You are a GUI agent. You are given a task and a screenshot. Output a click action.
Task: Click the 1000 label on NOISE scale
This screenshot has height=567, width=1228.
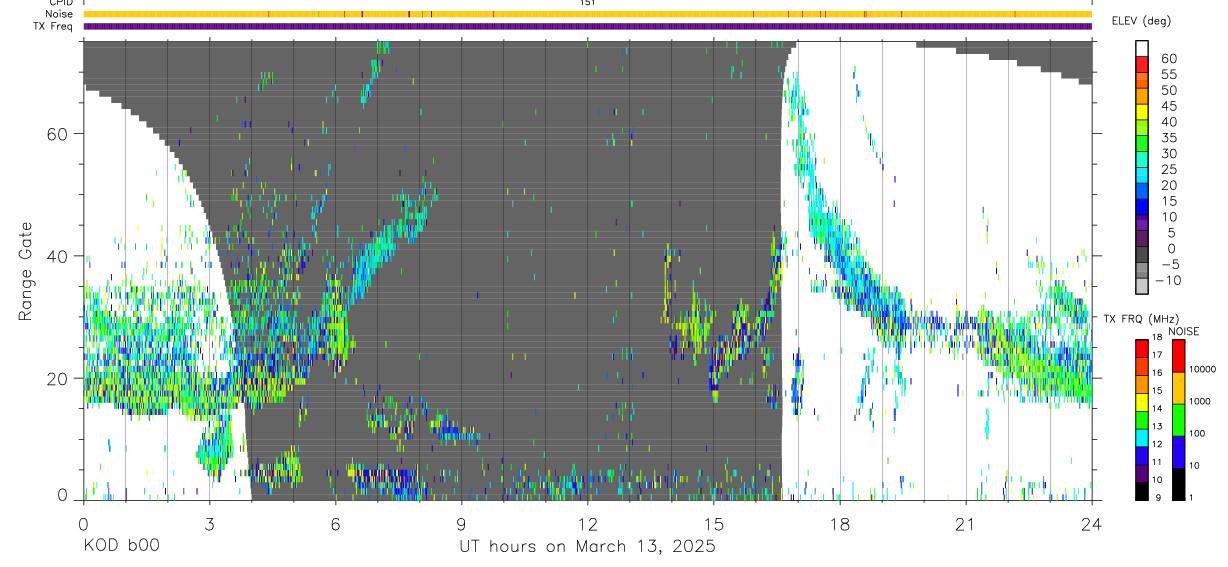(x=1199, y=401)
